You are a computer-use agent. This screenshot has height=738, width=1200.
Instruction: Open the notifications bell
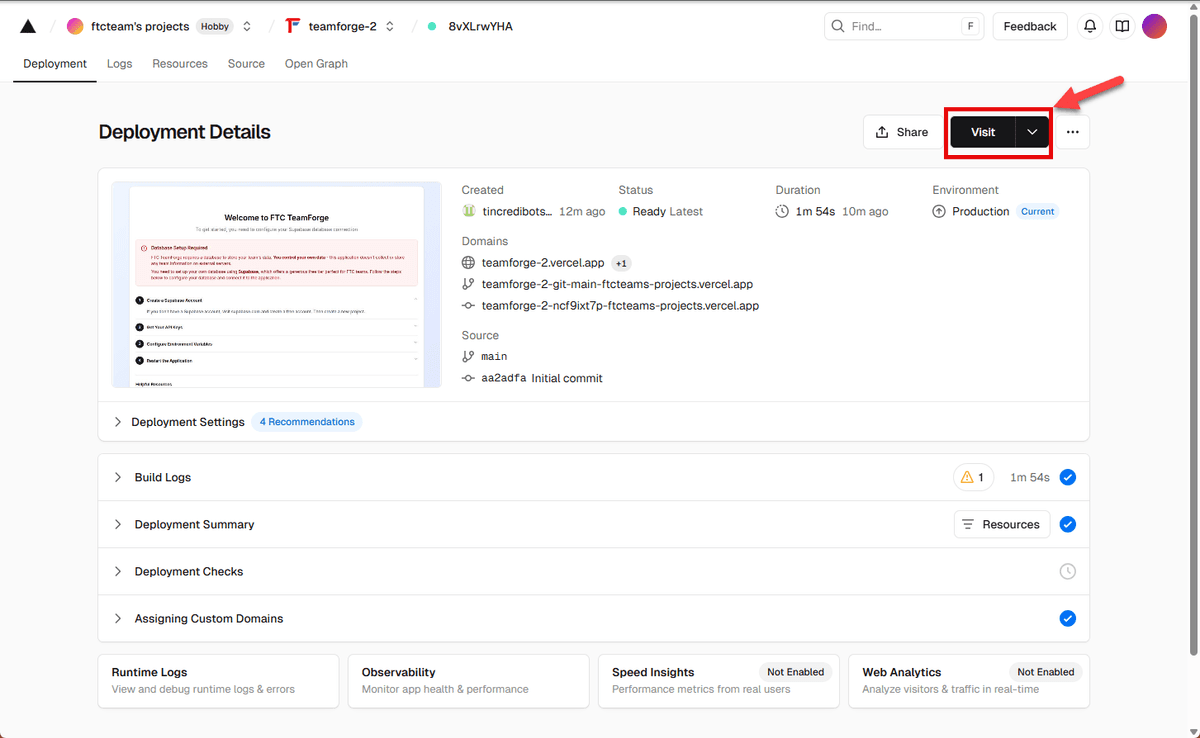point(1089,26)
